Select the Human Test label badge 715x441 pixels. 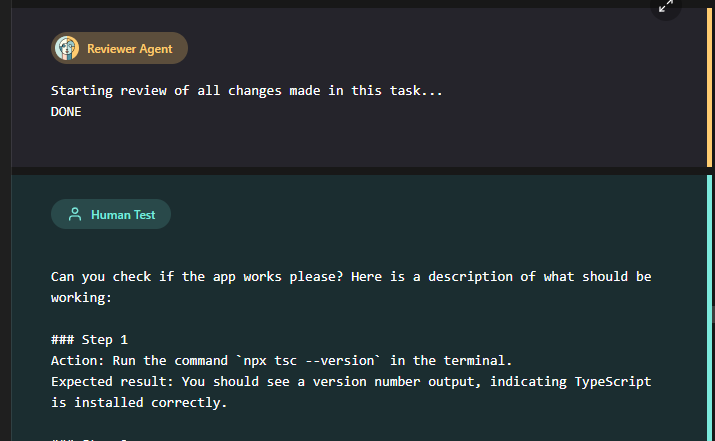(x=111, y=214)
